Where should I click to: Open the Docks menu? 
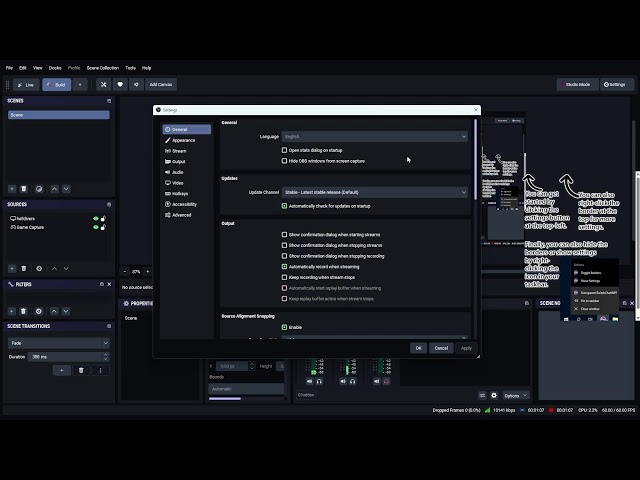click(x=55, y=68)
